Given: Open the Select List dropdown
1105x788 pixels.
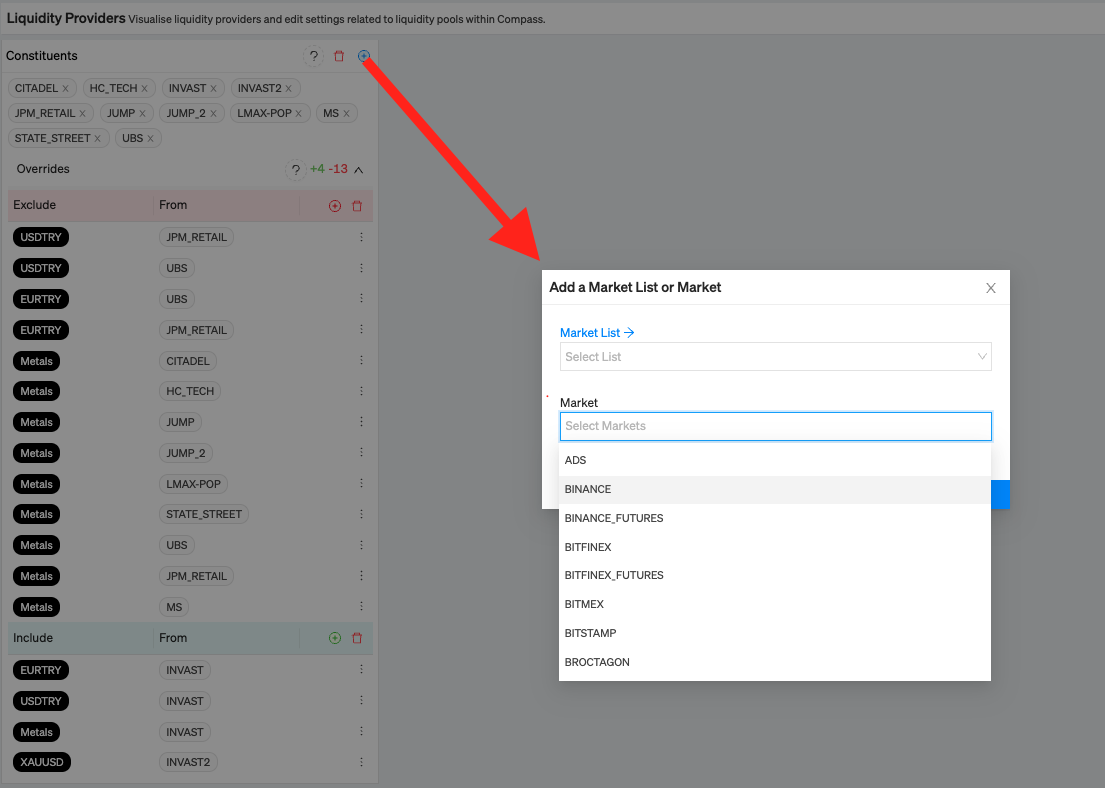Looking at the screenshot, I should click(x=776, y=357).
